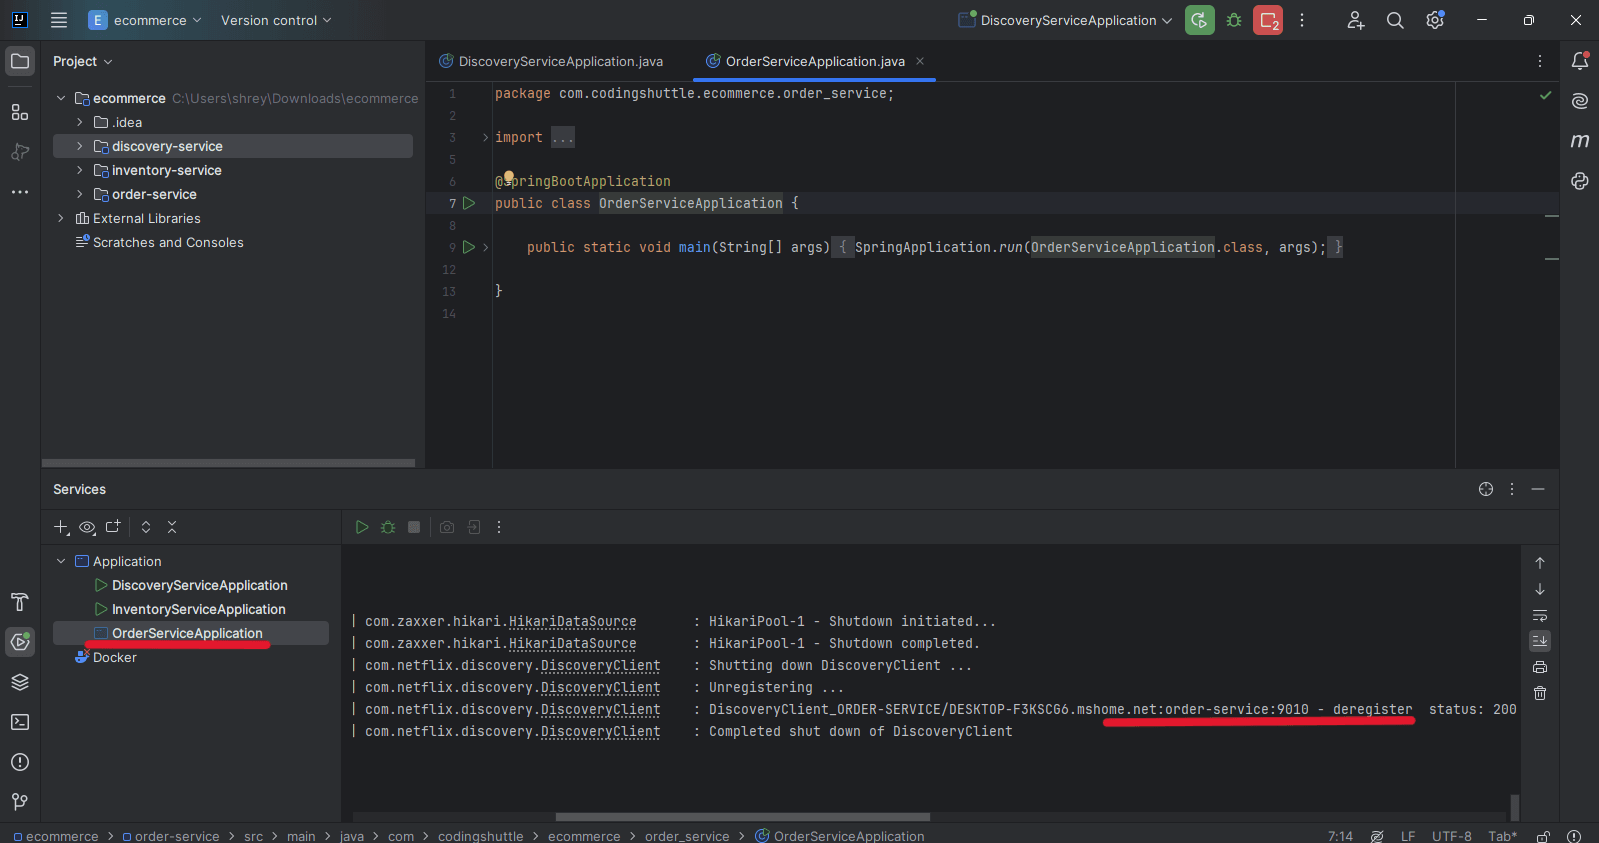Open the Problems tool window
The image size is (1599, 843).
(x=20, y=762)
